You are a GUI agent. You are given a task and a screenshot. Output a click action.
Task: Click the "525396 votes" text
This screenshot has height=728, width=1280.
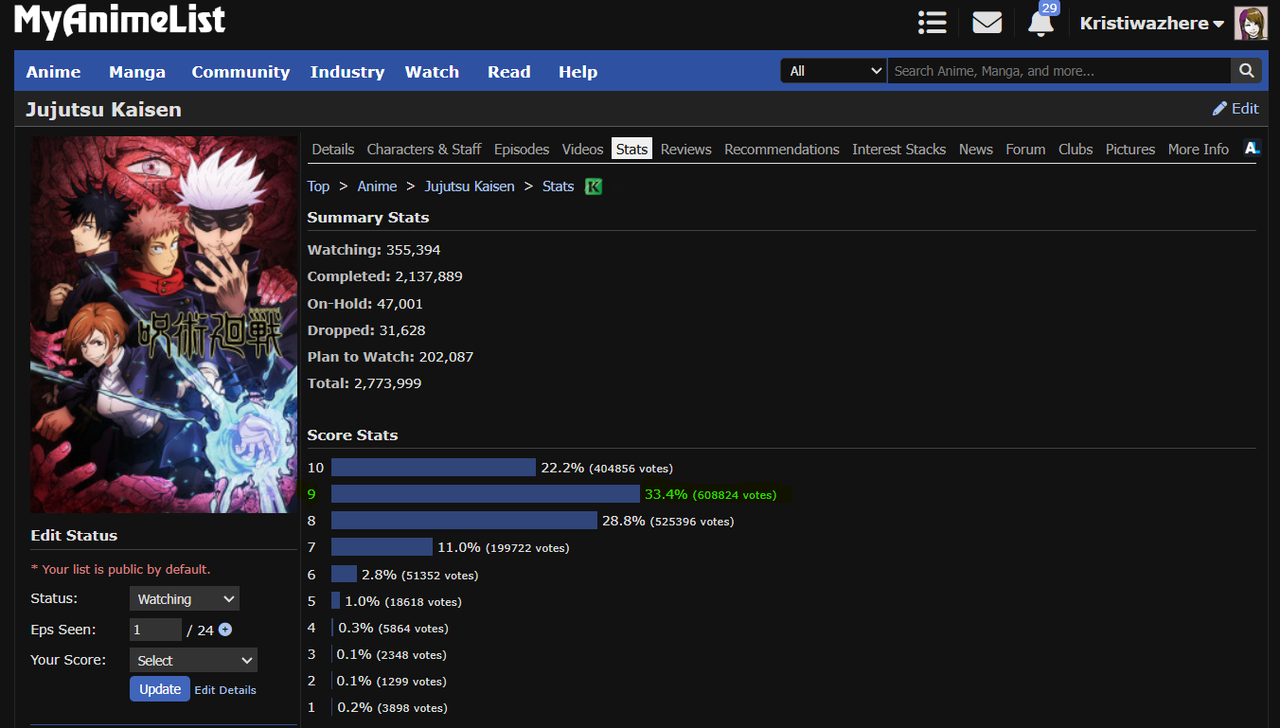click(692, 522)
